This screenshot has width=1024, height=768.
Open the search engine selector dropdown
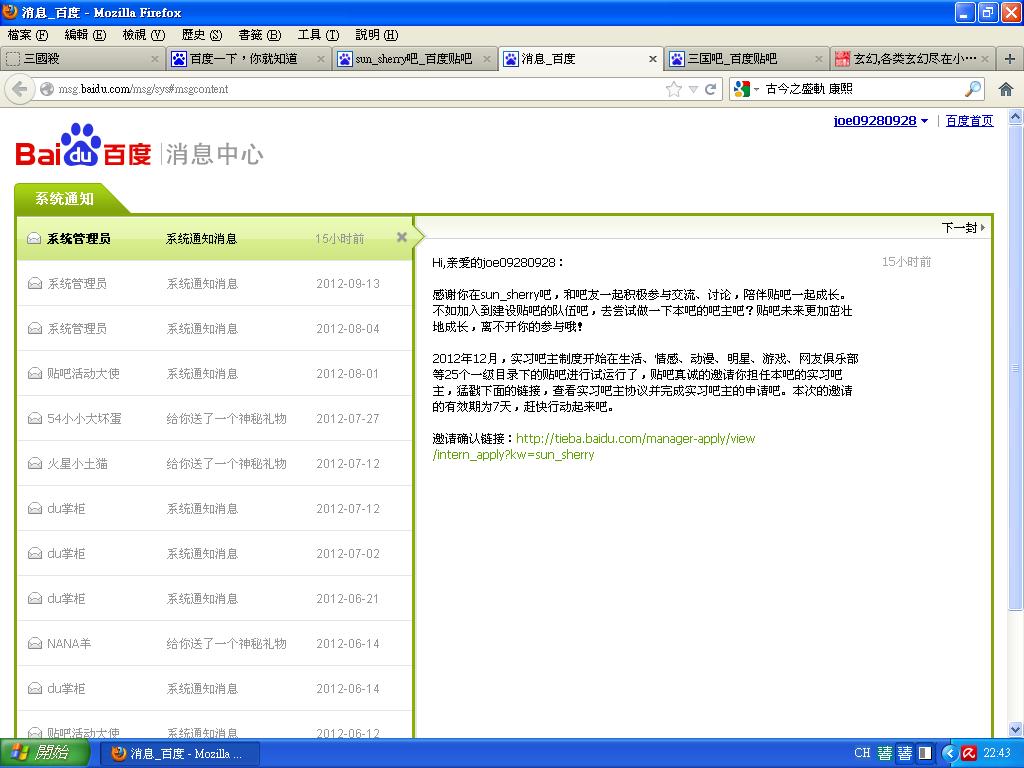[746, 89]
